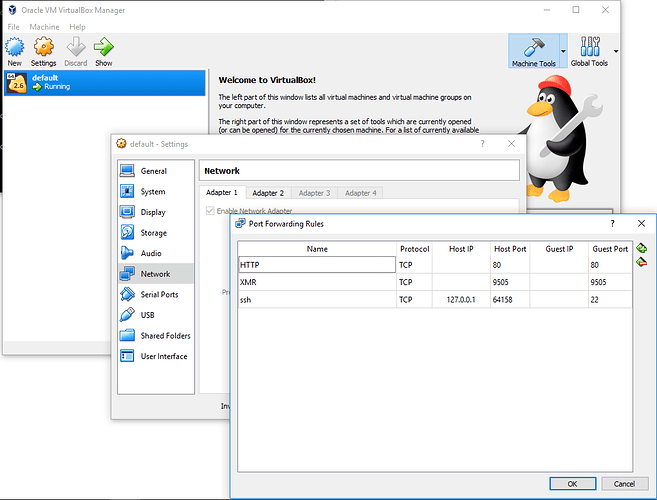Click the Guest IP column header
The image size is (657, 500).
tap(559, 249)
